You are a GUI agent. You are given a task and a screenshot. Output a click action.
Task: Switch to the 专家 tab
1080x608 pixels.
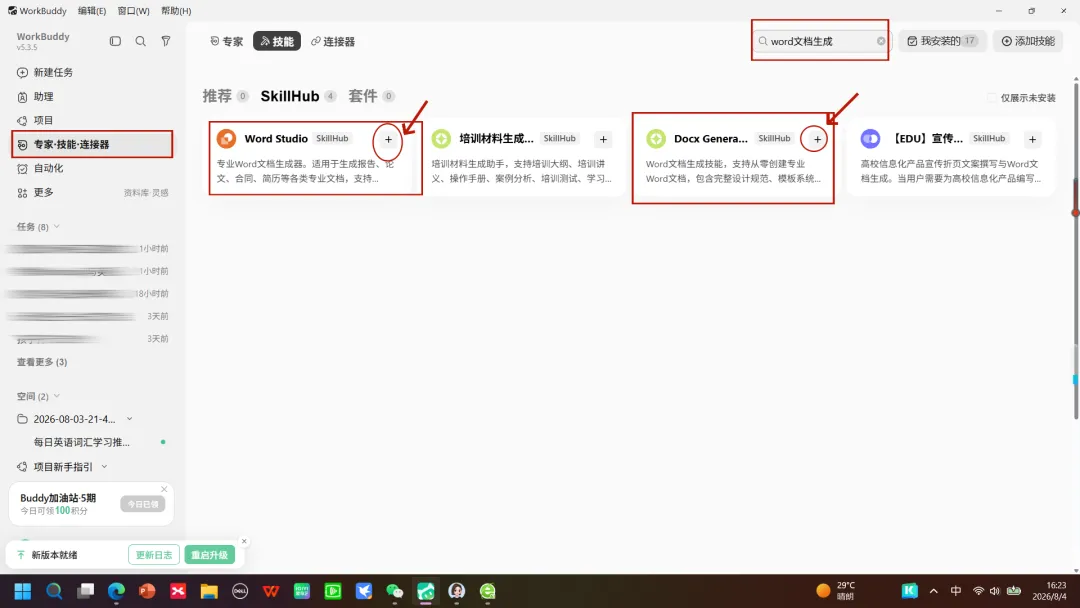[x=227, y=41]
